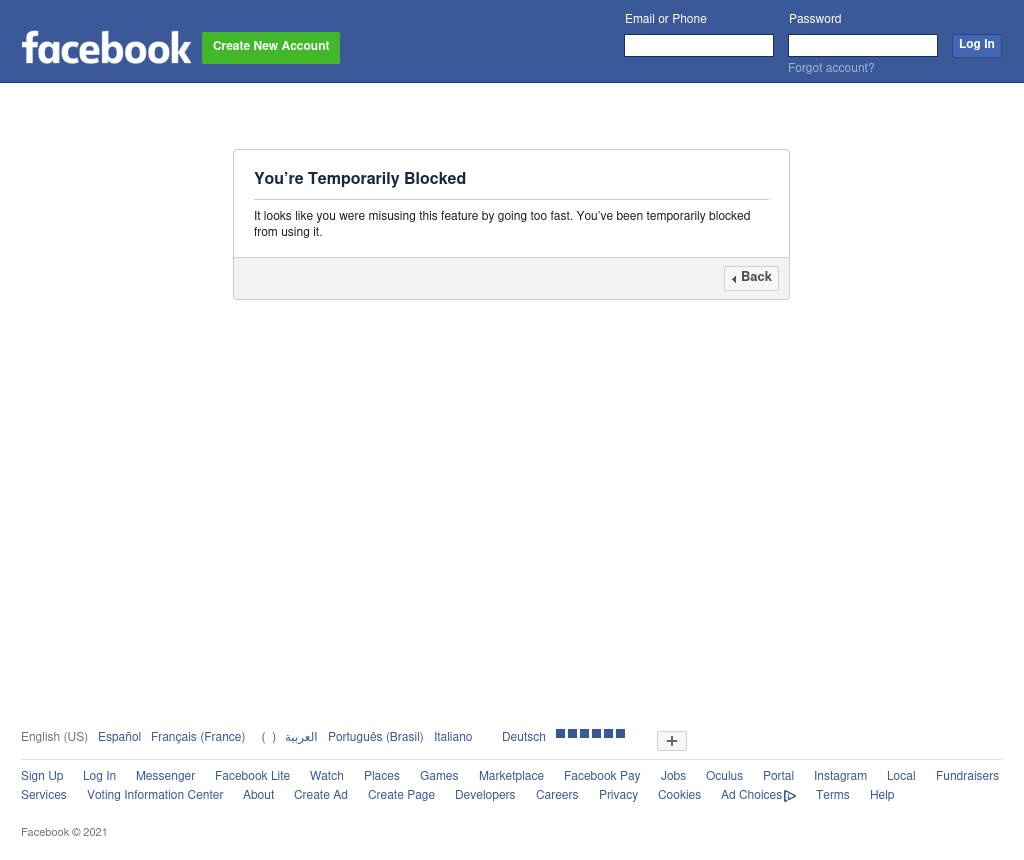The height and width of the screenshot is (860, 1024).
Task: Visit the Privacy page link
Action: point(618,795)
